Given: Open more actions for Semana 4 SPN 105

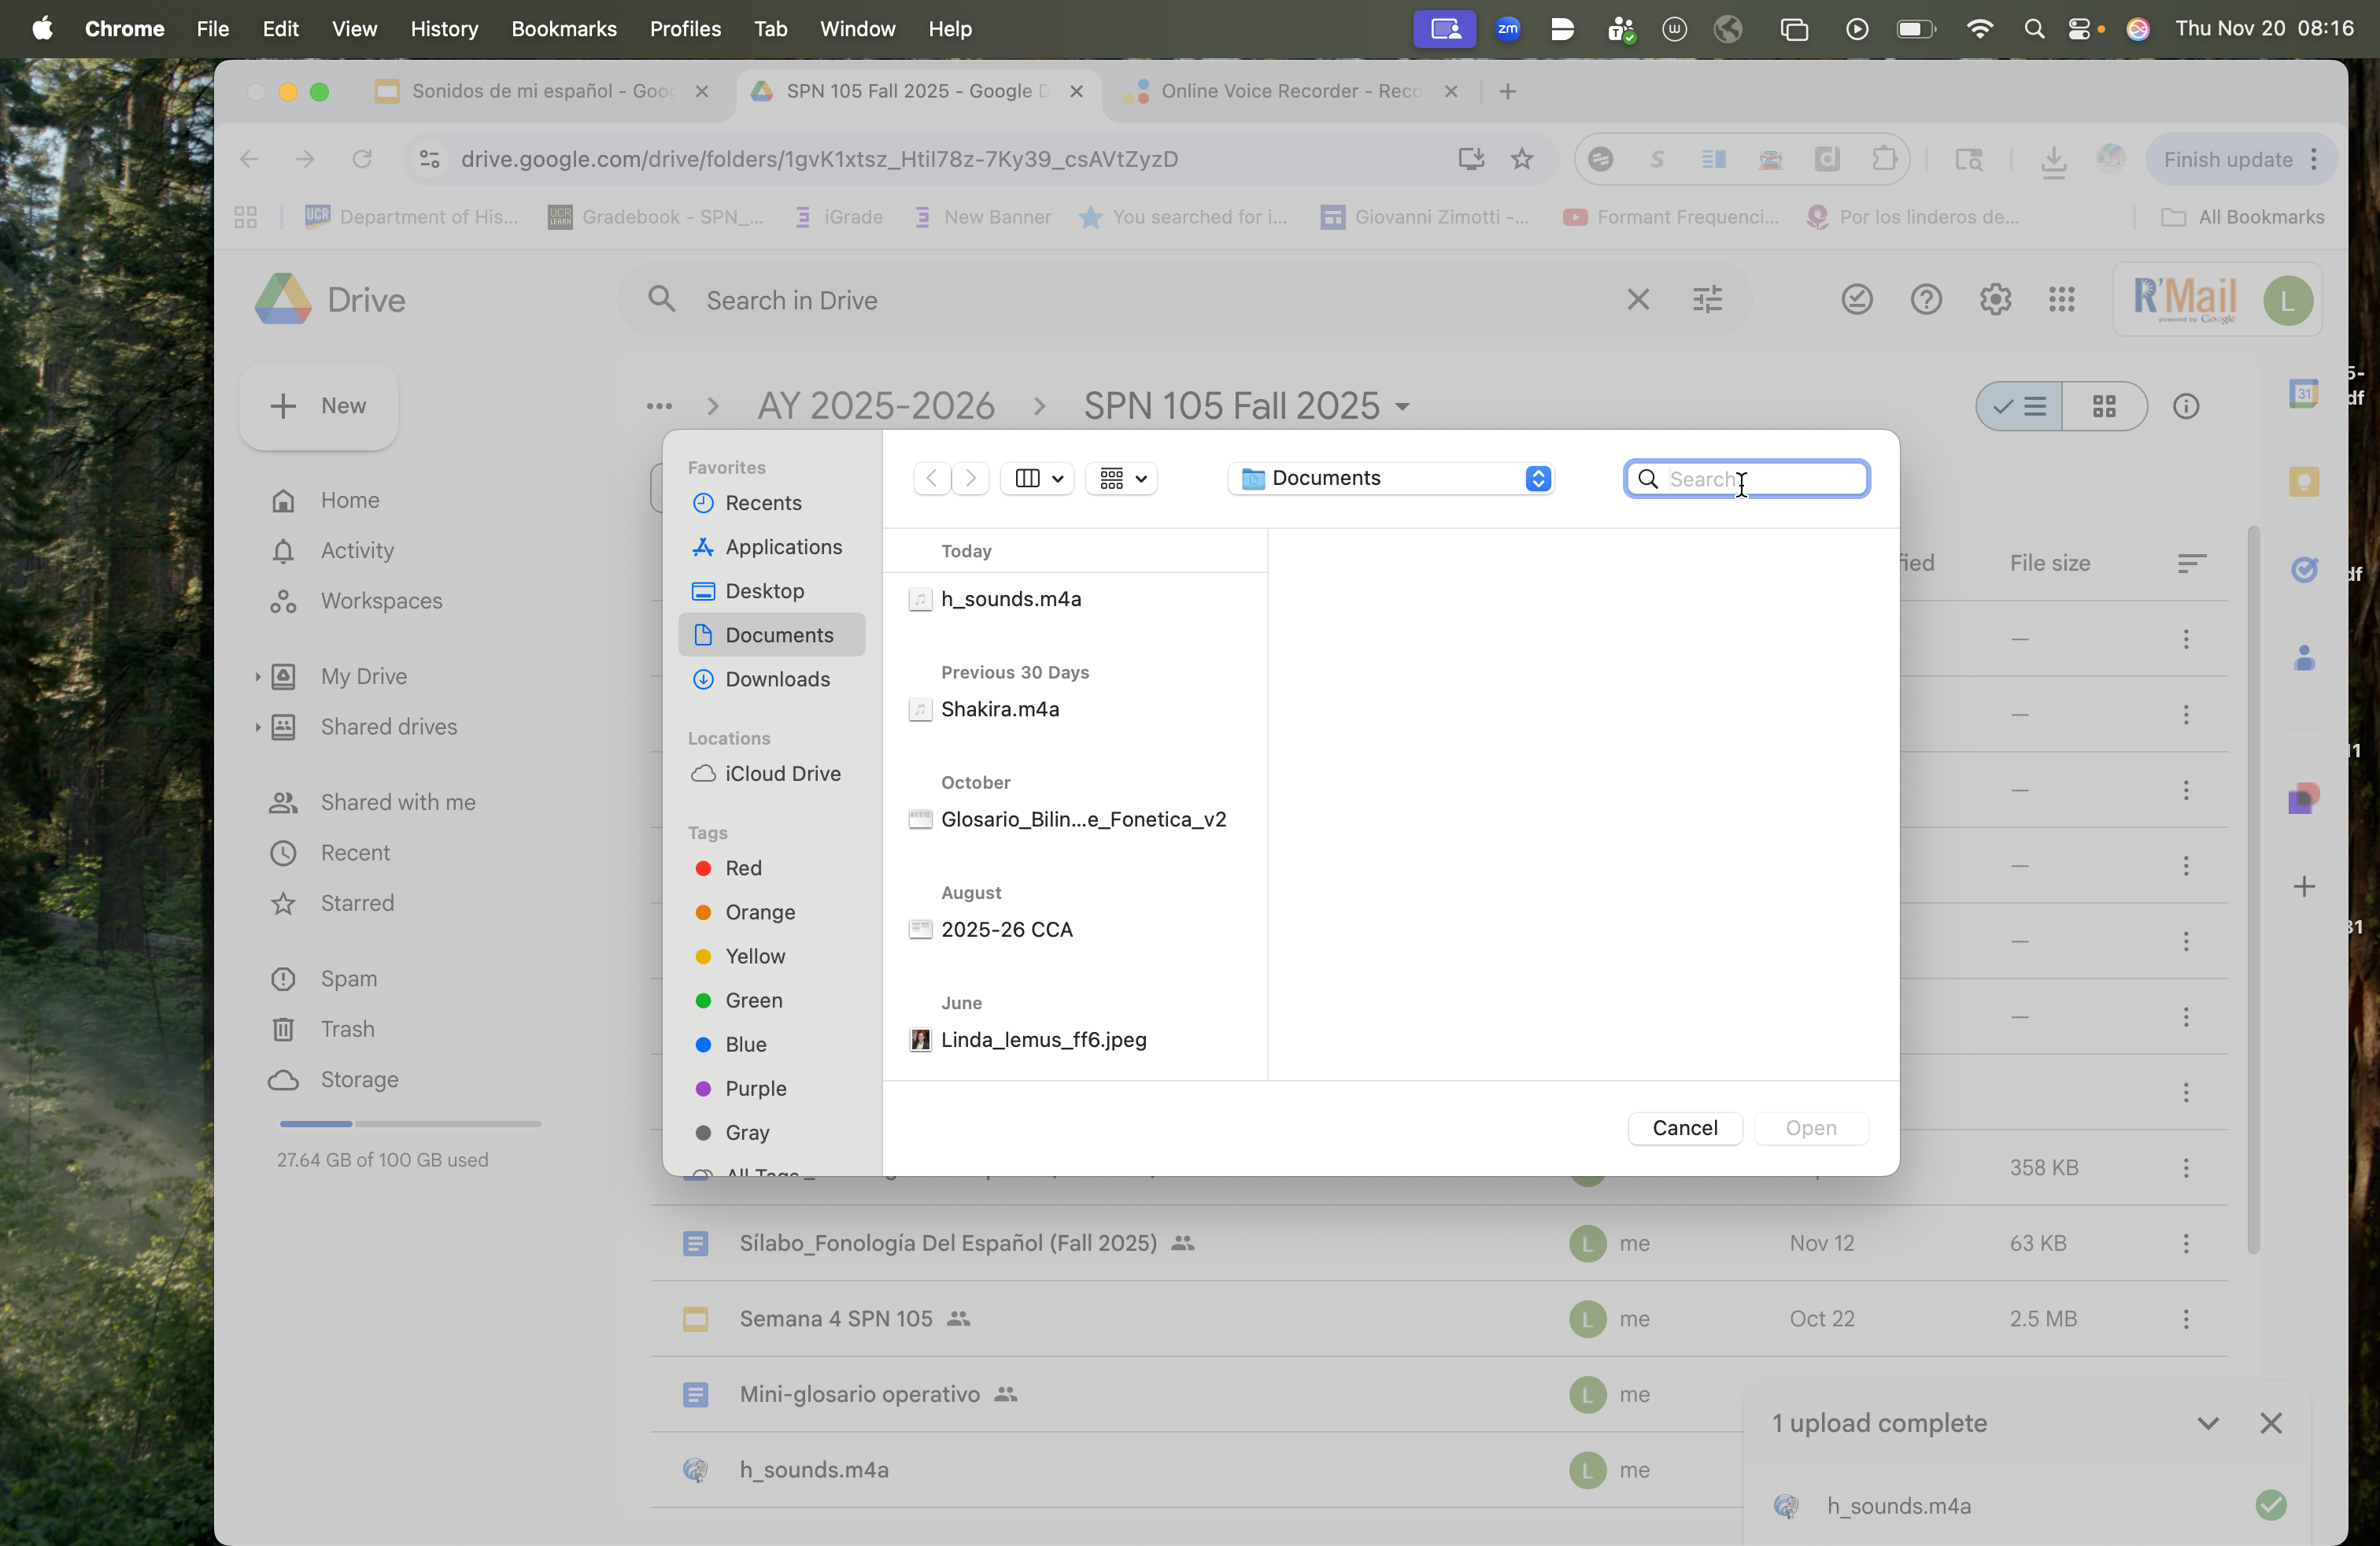Looking at the screenshot, I should [x=2186, y=1319].
